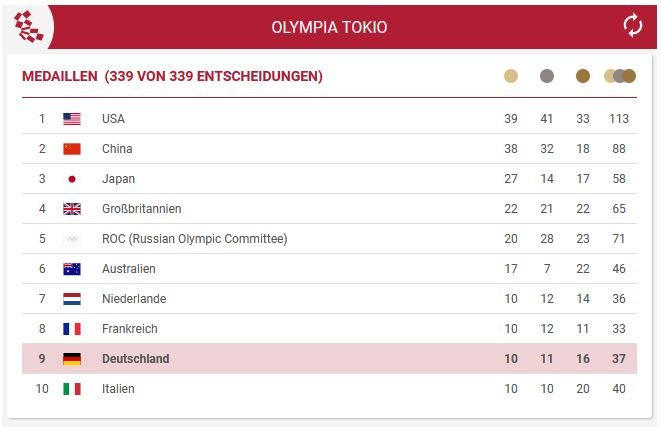Select the ROC (Russian Olympic Committee) row

[329, 239]
